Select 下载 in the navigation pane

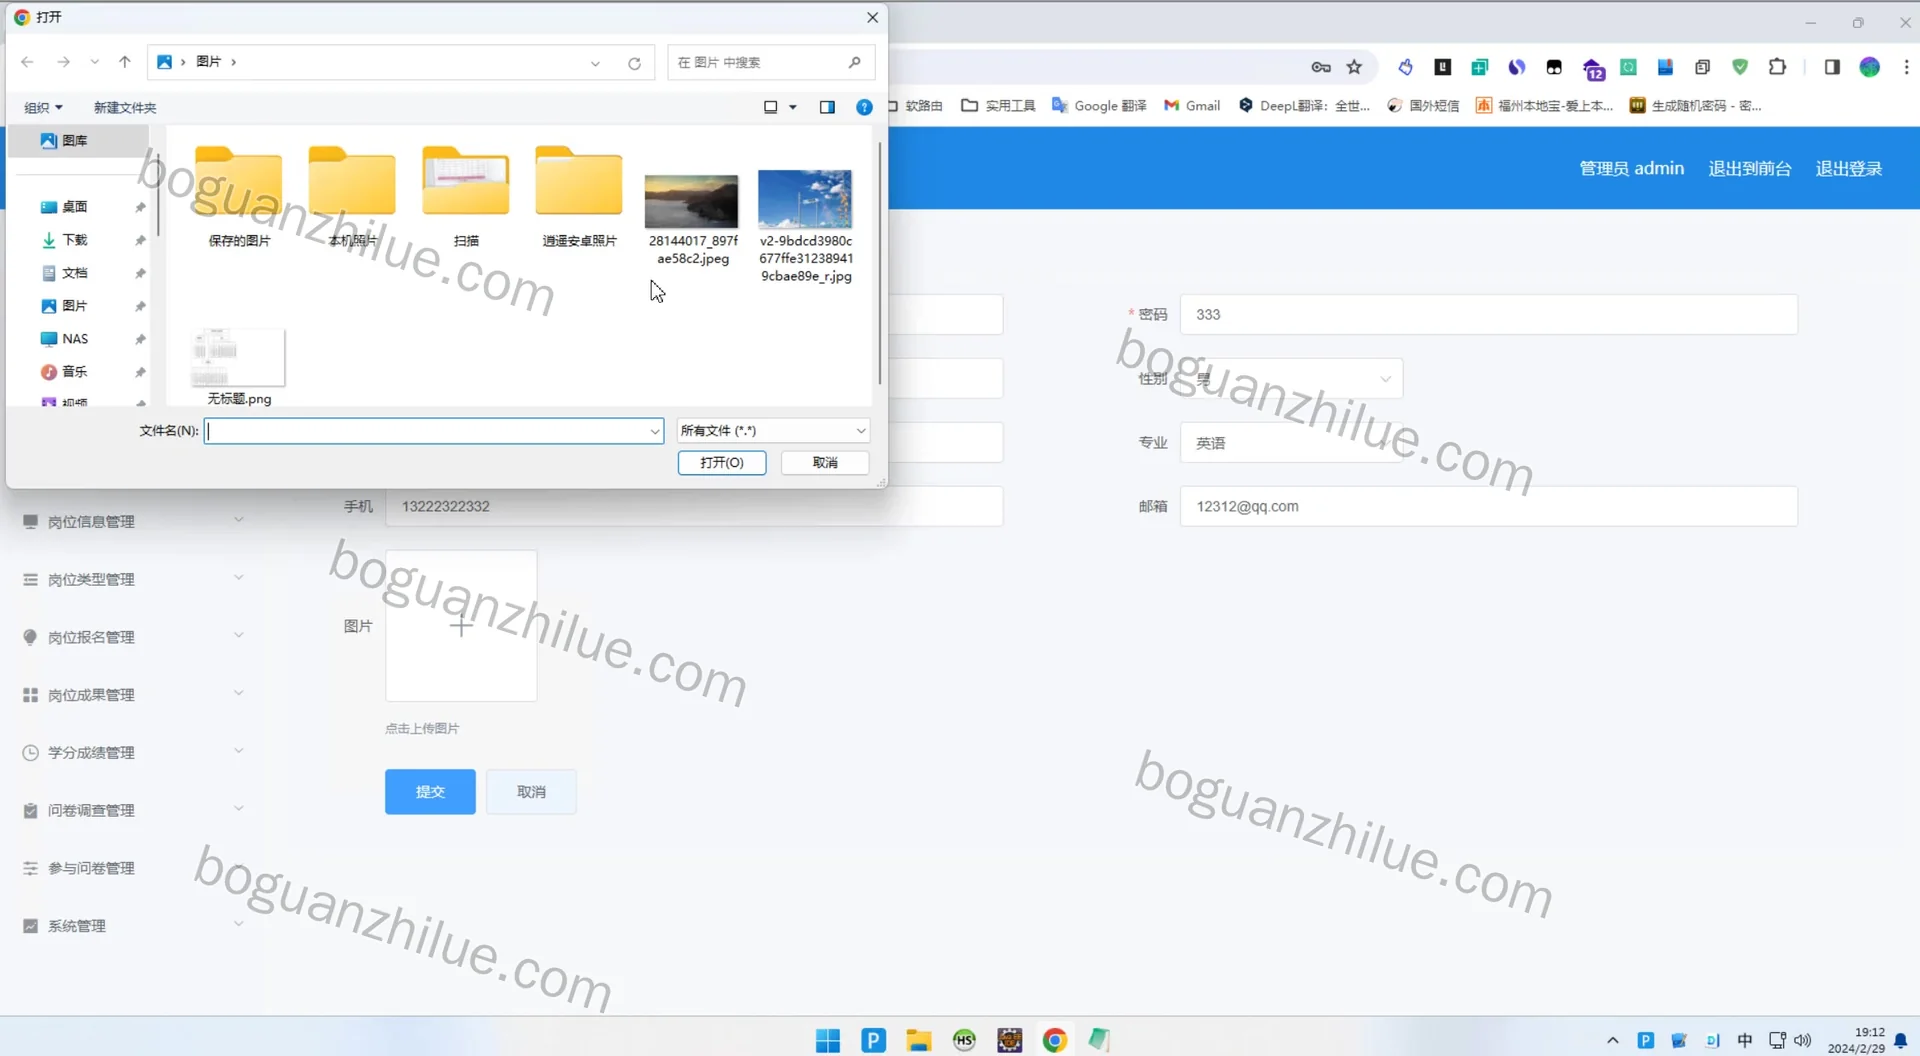click(x=74, y=240)
